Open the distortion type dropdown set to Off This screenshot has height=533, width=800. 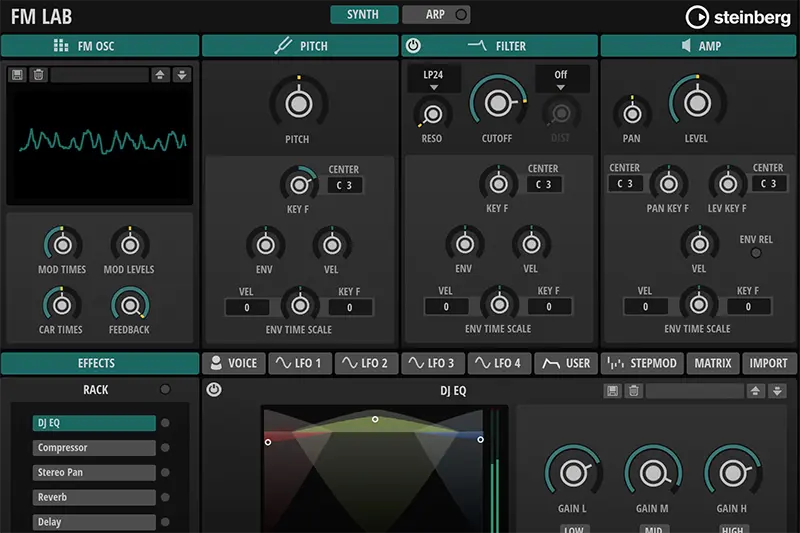561,80
